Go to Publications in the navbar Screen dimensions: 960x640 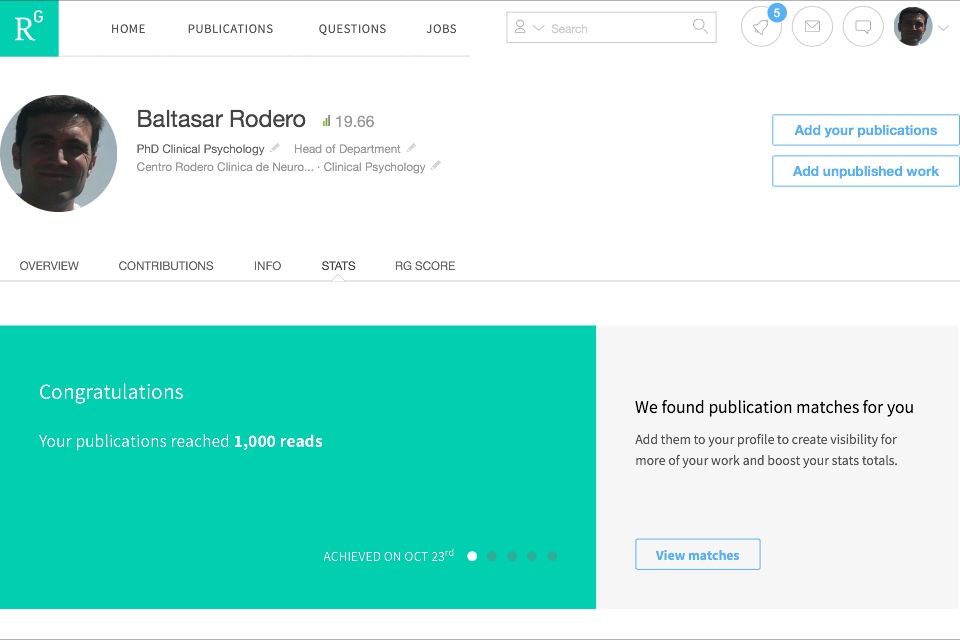(230, 29)
